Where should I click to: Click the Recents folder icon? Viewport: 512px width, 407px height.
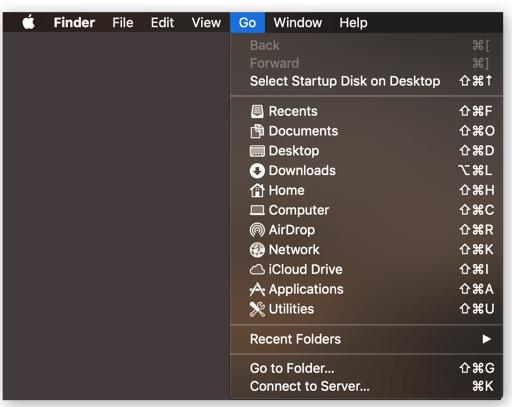pos(257,111)
